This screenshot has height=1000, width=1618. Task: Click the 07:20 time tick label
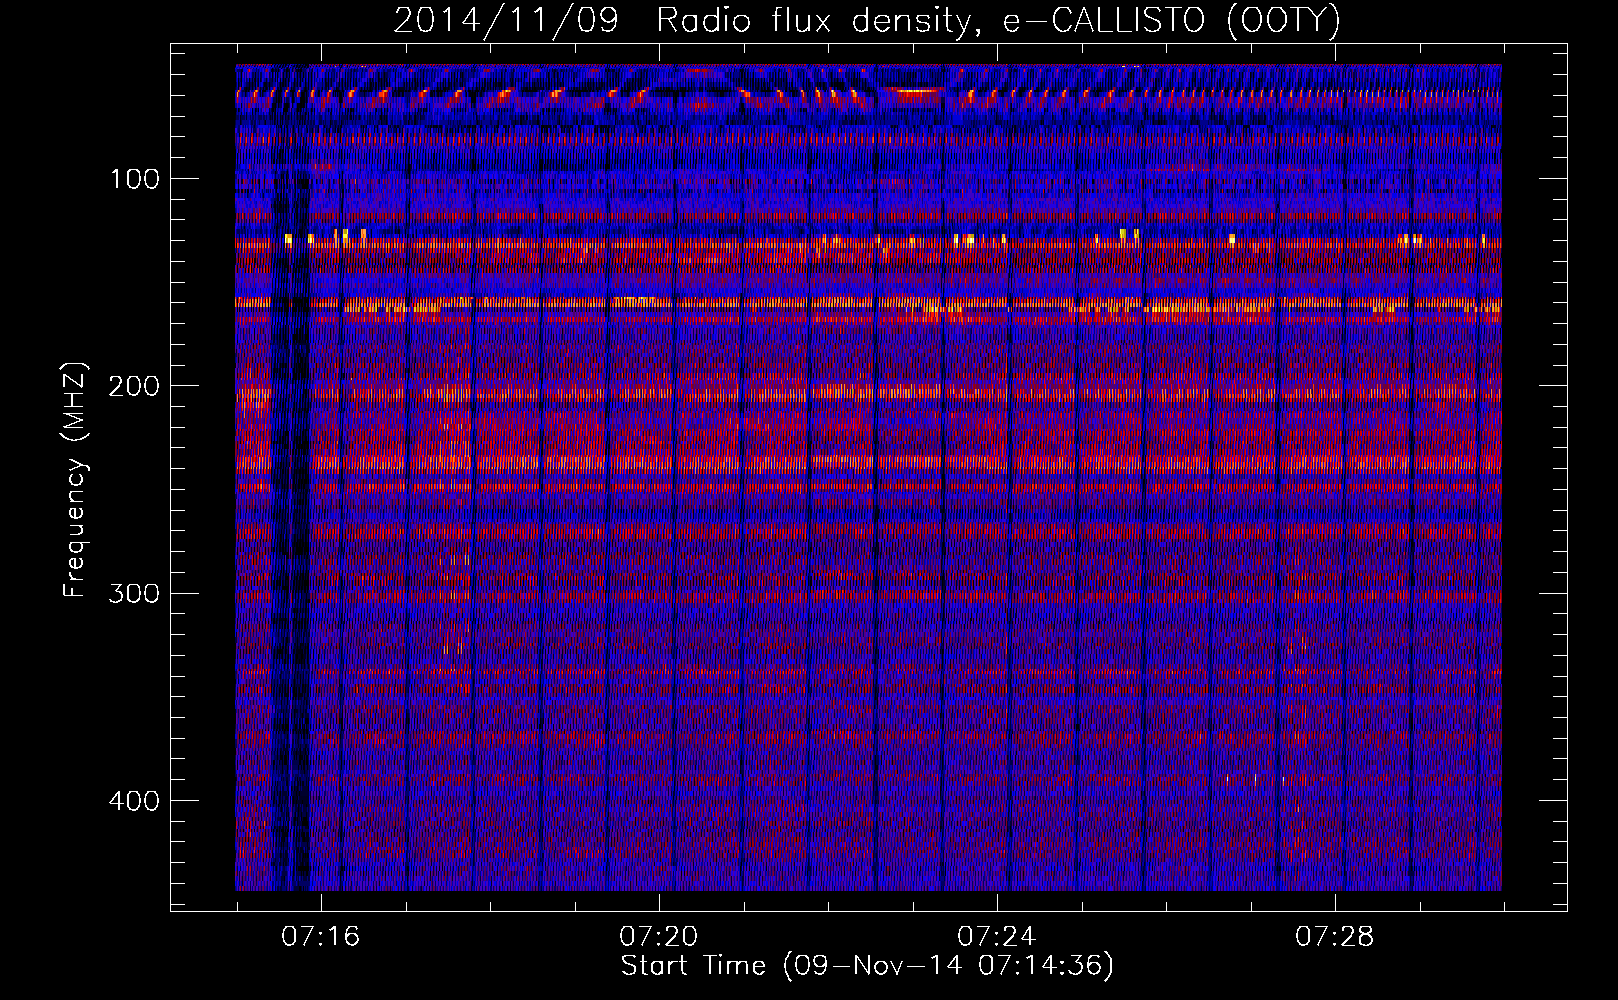659,937
